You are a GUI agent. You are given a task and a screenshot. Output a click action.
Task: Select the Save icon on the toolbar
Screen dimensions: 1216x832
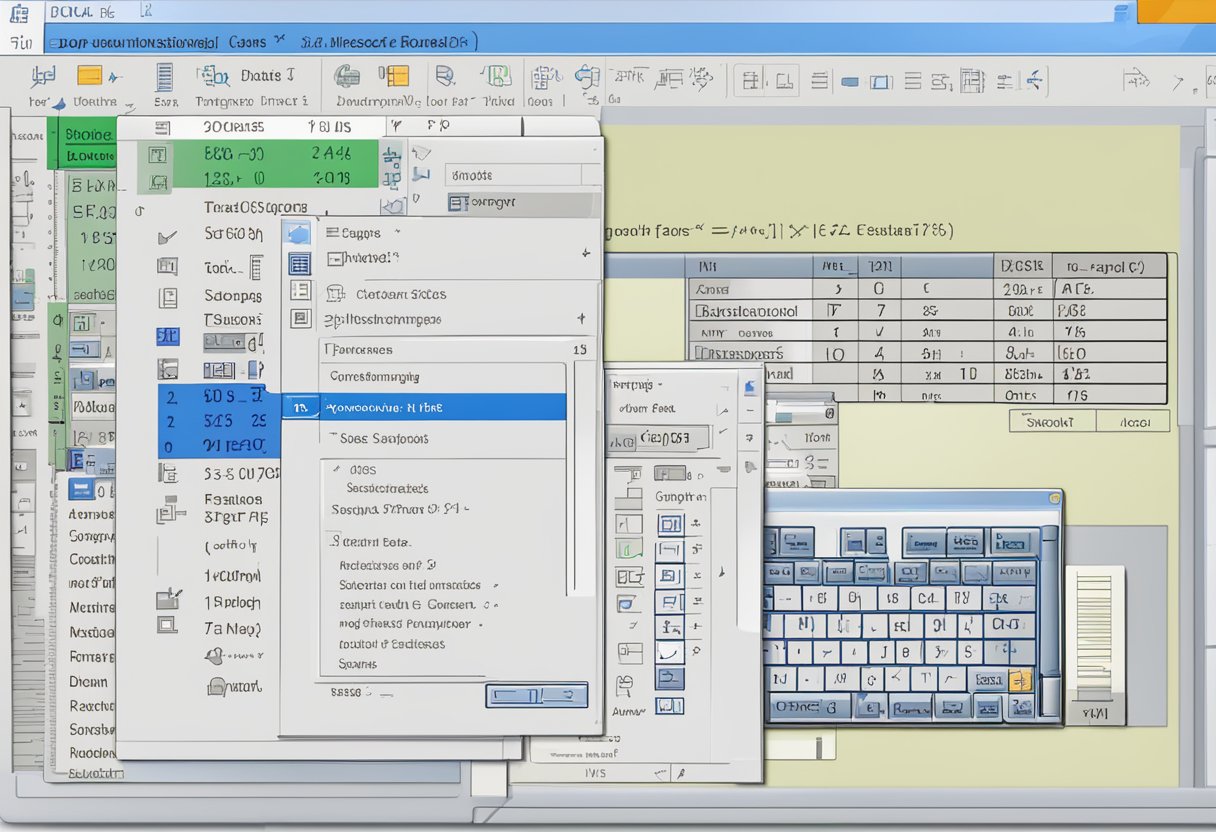tap(163, 77)
